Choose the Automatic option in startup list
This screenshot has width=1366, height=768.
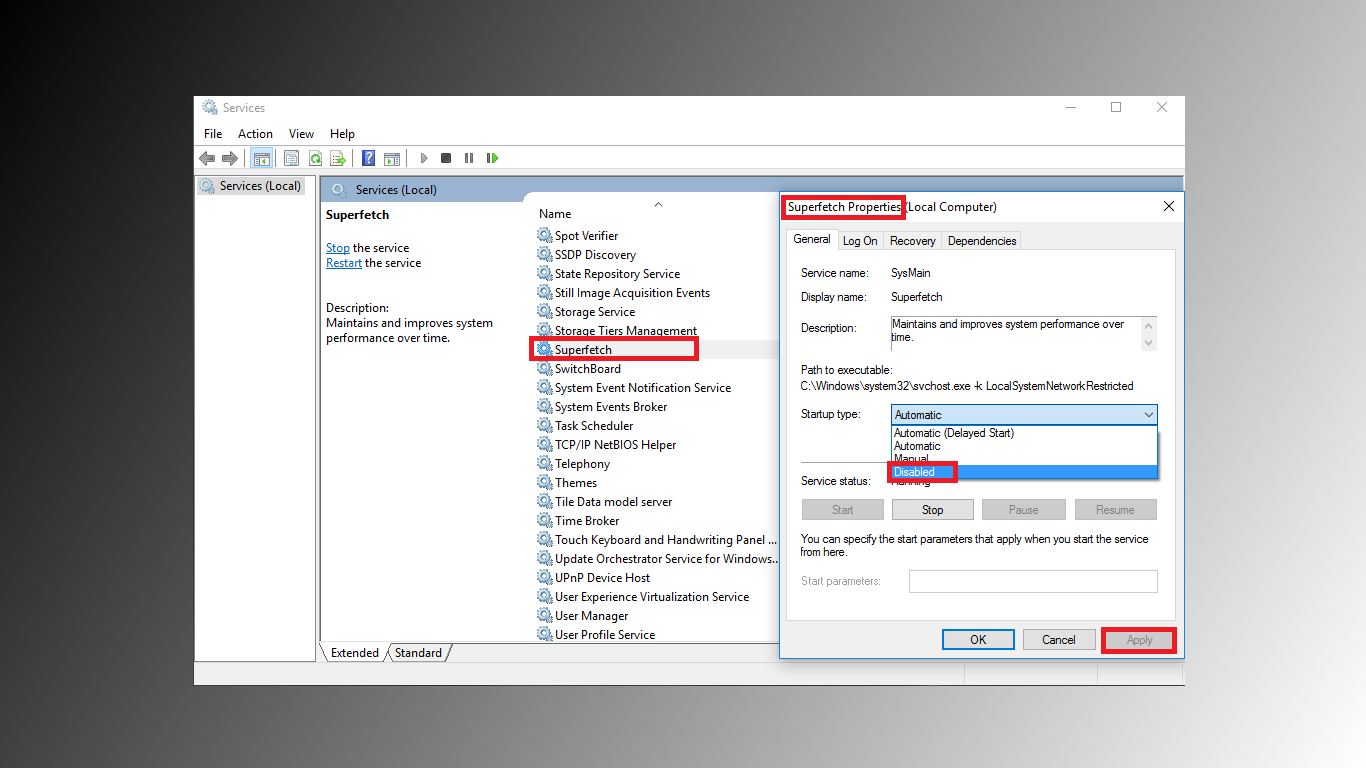click(x=1024, y=446)
